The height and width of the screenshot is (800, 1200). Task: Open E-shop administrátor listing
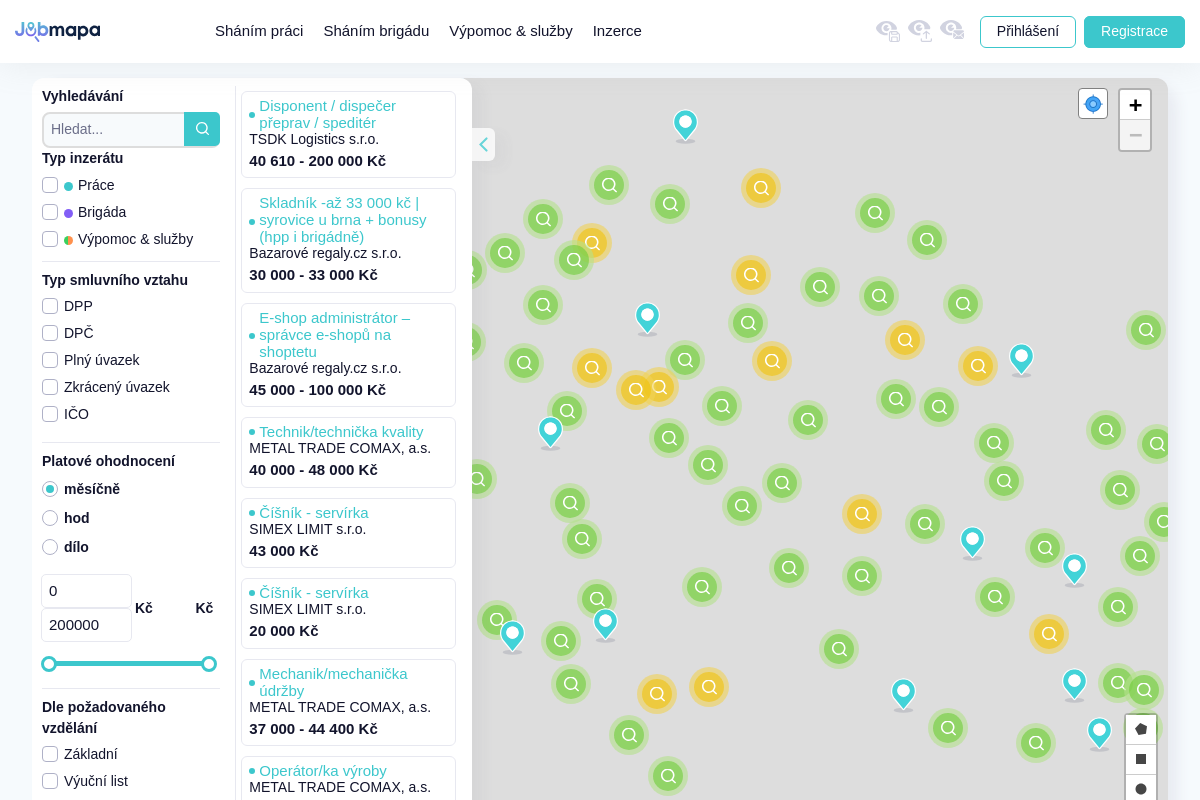(x=335, y=335)
